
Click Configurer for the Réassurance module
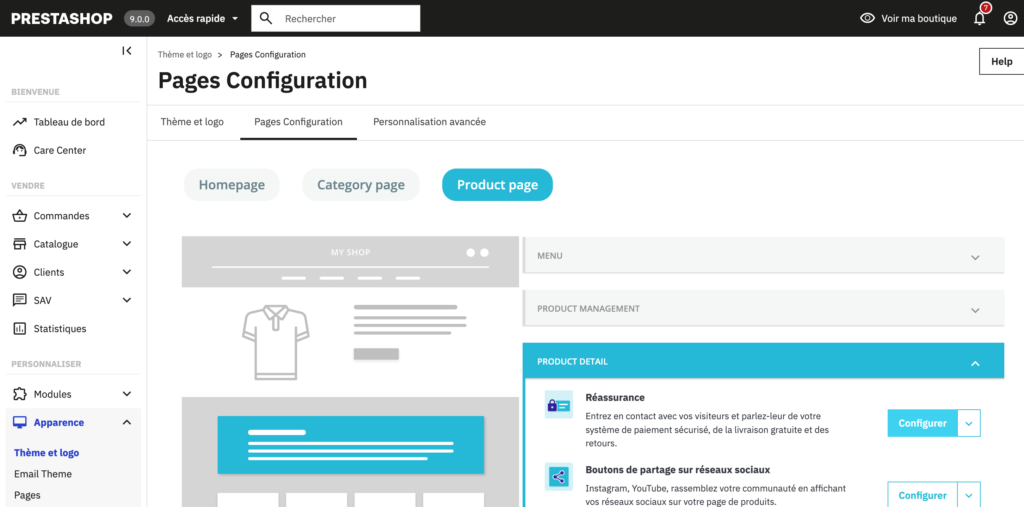click(x=922, y=423)
